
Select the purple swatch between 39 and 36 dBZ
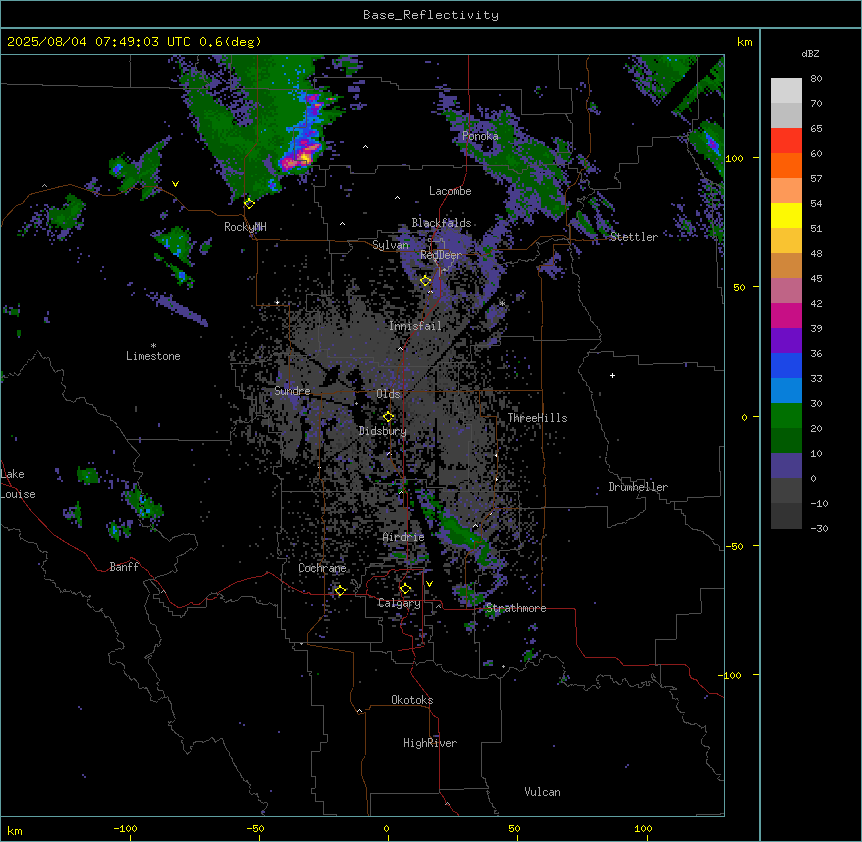coord(786,341)
